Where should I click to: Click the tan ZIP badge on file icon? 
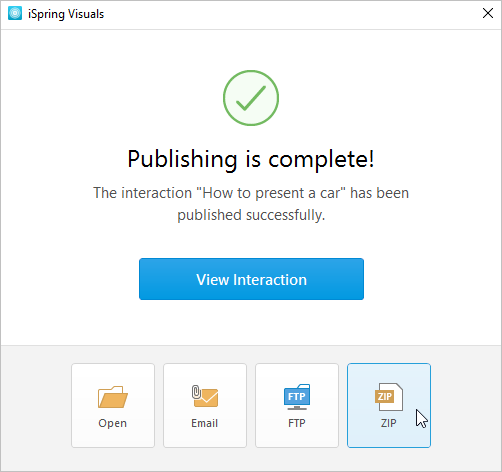click(x=384, y=396)
